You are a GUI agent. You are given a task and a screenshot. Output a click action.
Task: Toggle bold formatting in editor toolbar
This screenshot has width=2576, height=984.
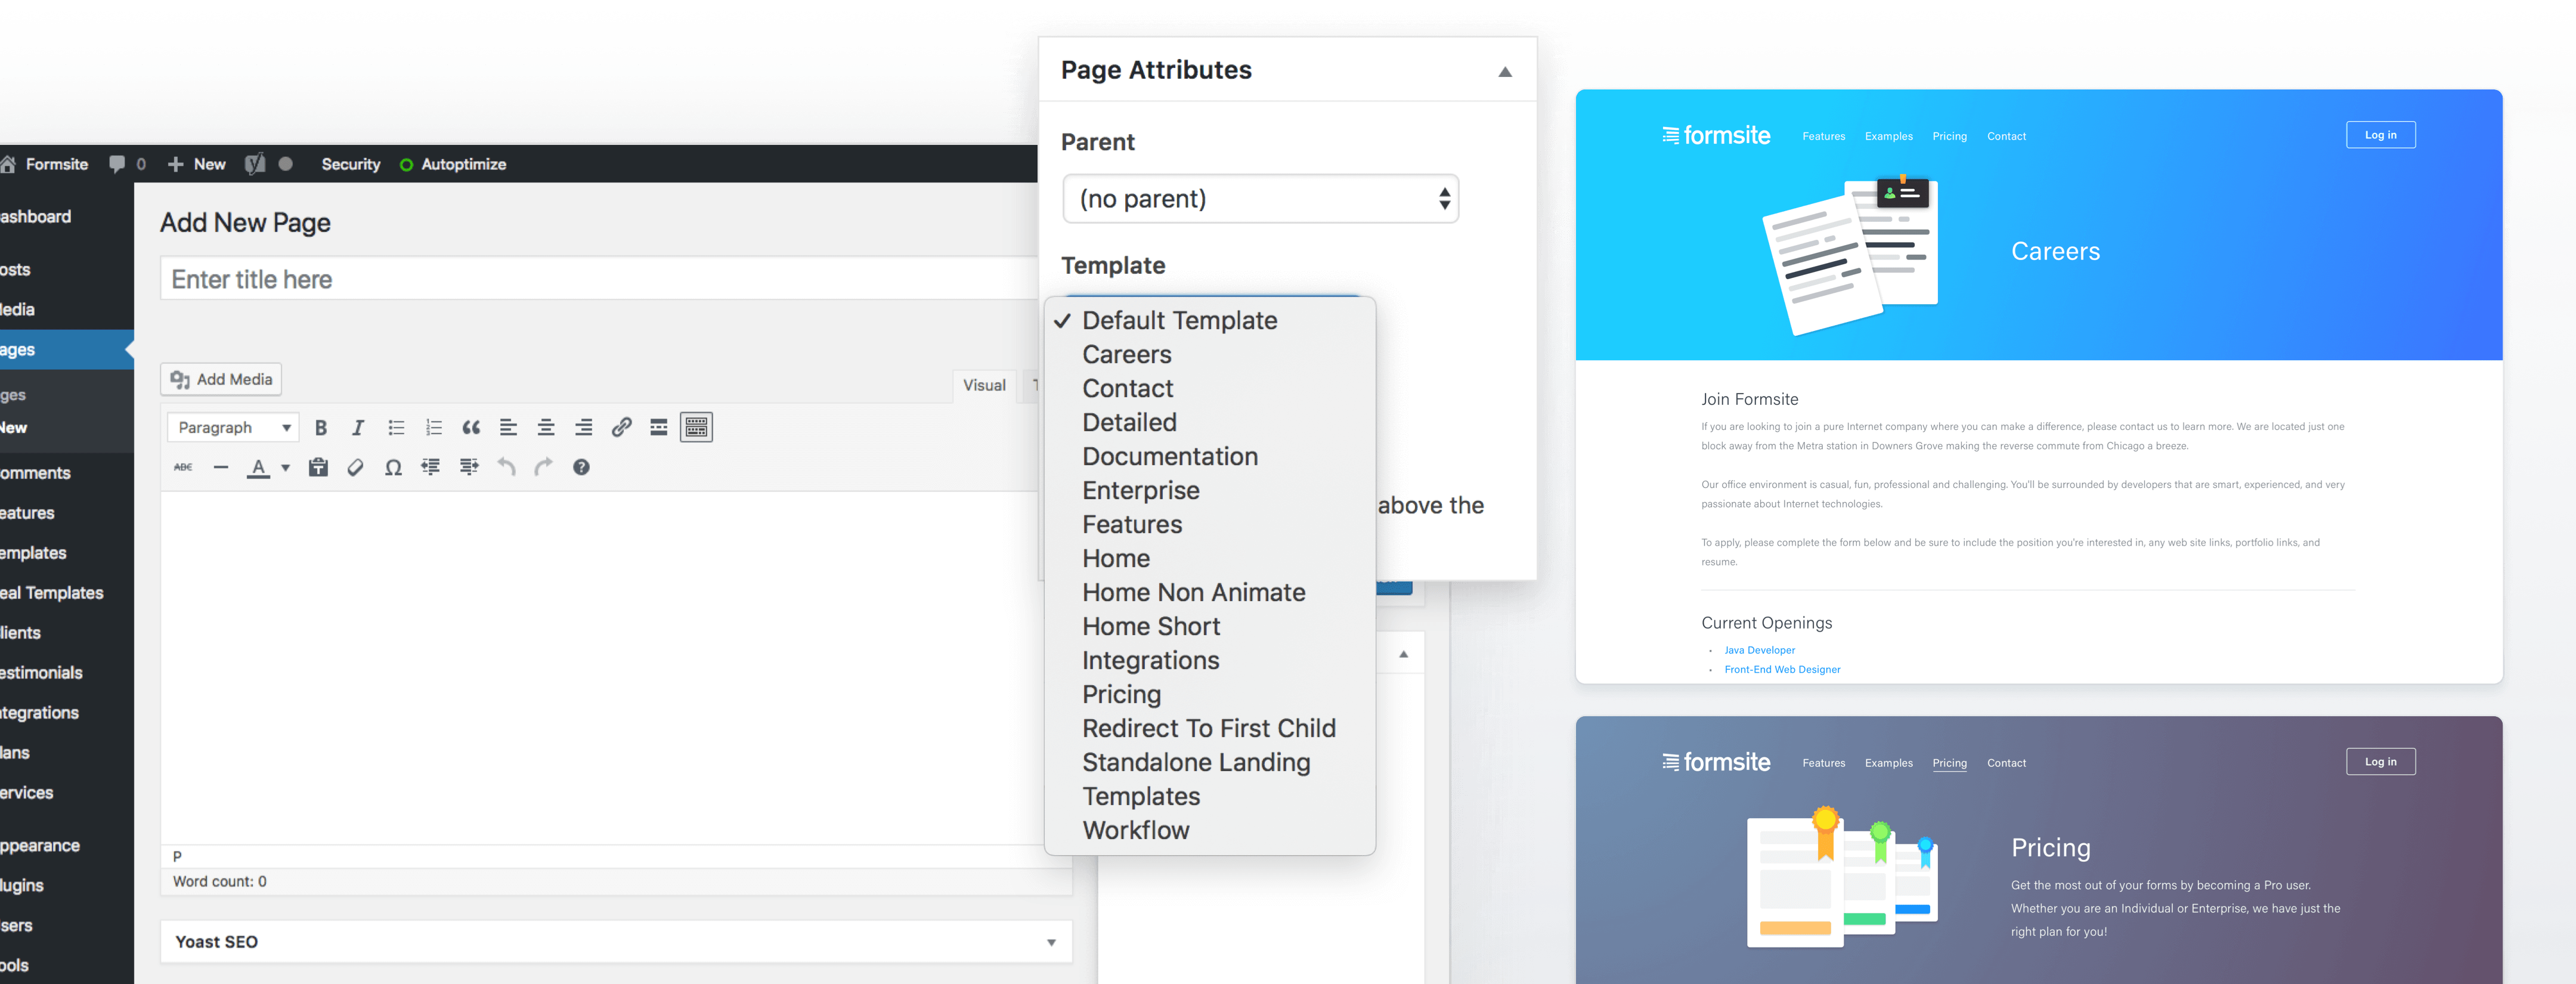tap(321, 428)
